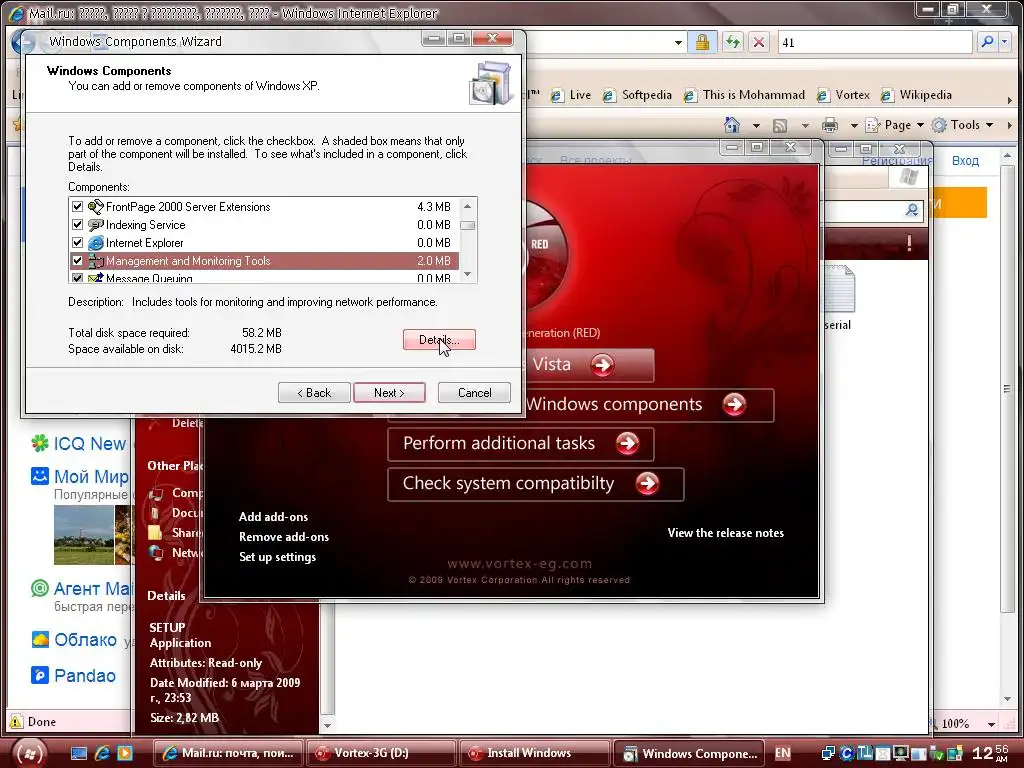
Task: Toggle the Message Queuing checkbox
Action: (77, 278)
